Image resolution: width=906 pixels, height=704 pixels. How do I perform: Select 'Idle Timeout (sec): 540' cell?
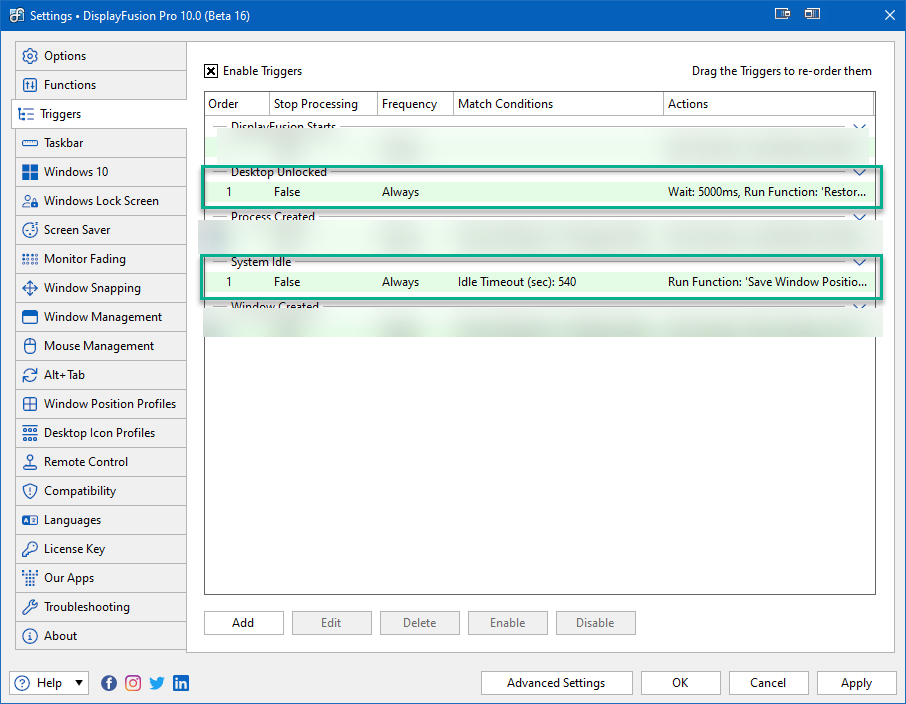click(517, 282)
